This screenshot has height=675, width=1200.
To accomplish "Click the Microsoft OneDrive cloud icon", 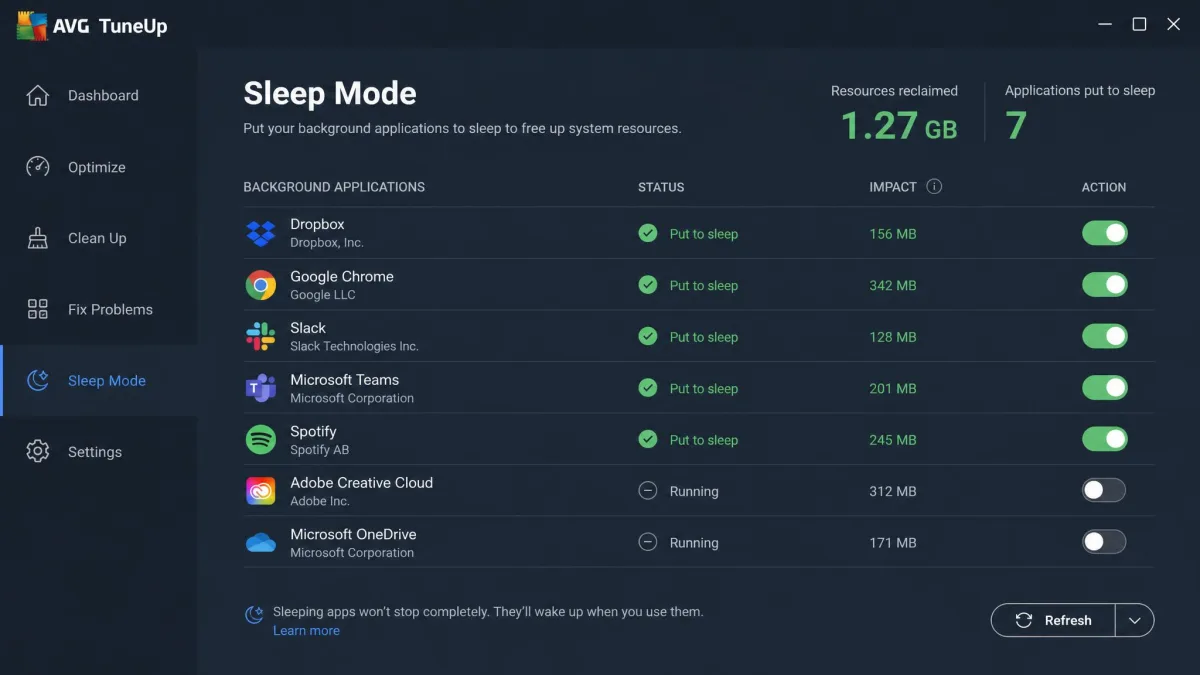I will 261,543.
